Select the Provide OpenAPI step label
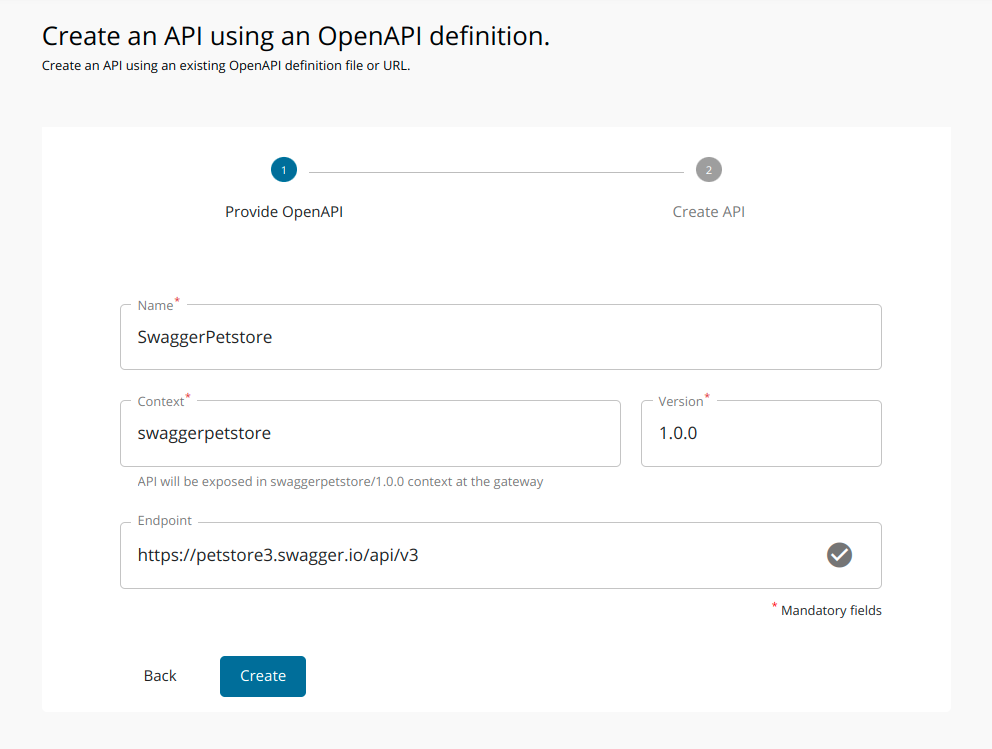Viewport: 992px width, 749px height. [284, 211]
